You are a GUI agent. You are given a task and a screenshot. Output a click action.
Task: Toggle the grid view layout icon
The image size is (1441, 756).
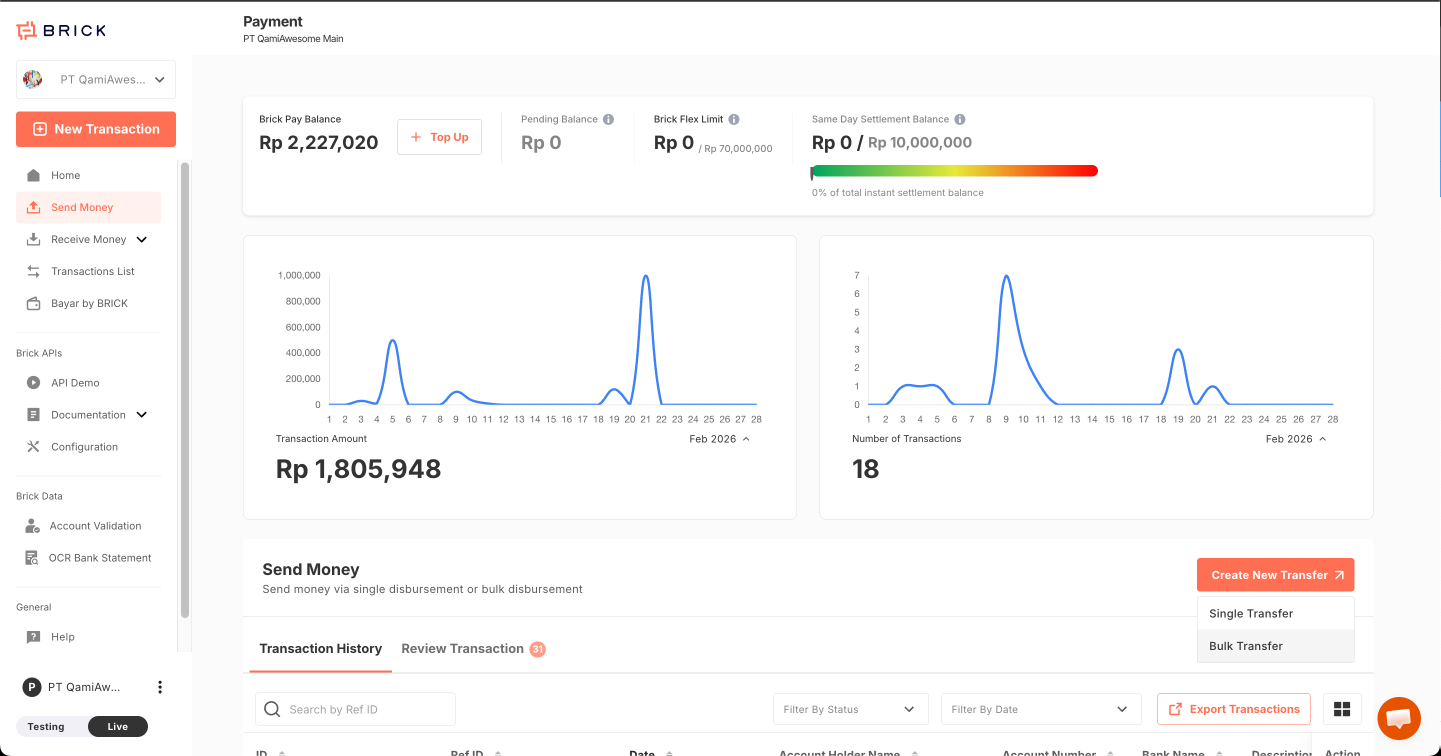pos(1342,709)
